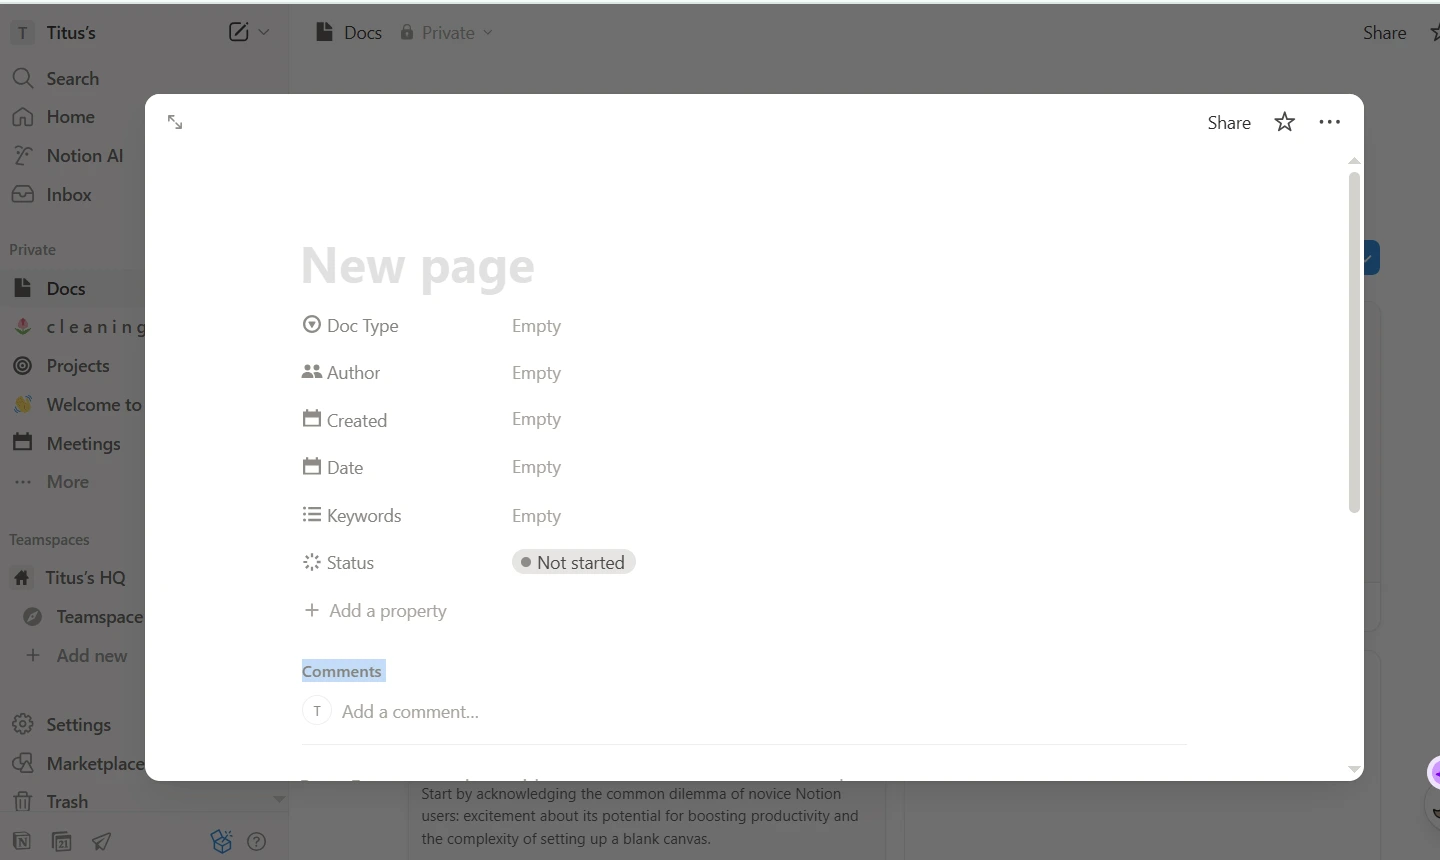Change the Not started status tag
Viewport: 1440px width, 860px height.
(574, 563)
